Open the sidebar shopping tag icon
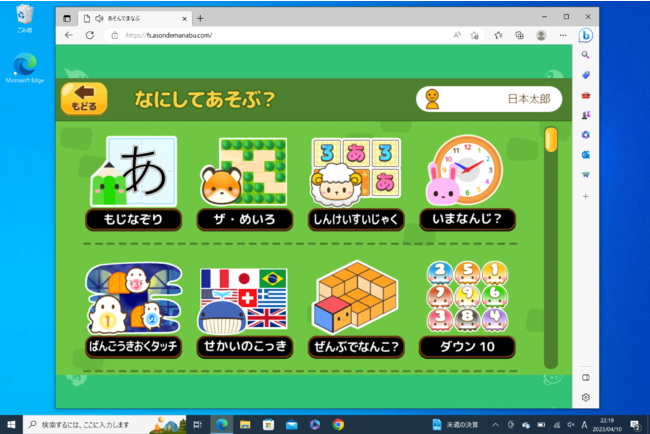 [x=585, y=75]
